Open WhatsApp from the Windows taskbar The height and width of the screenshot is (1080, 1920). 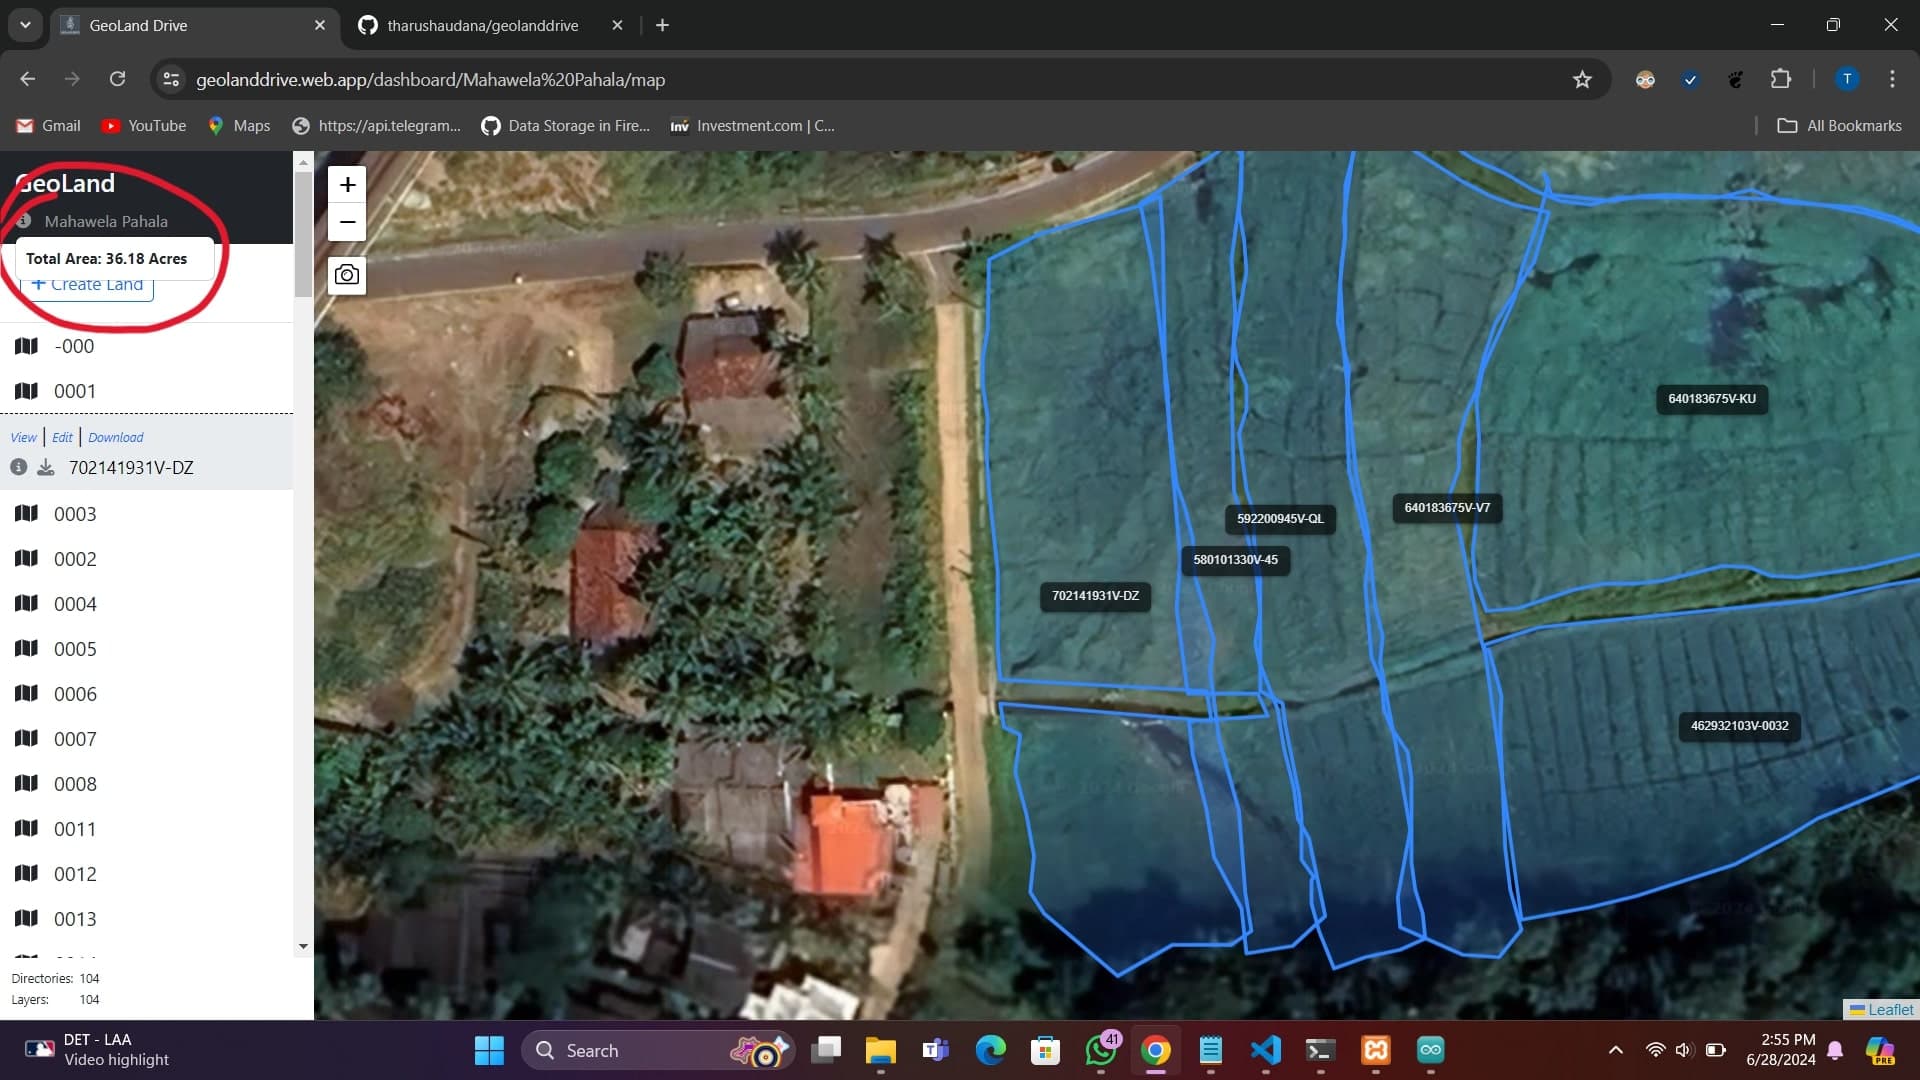click(1100, 1050)
